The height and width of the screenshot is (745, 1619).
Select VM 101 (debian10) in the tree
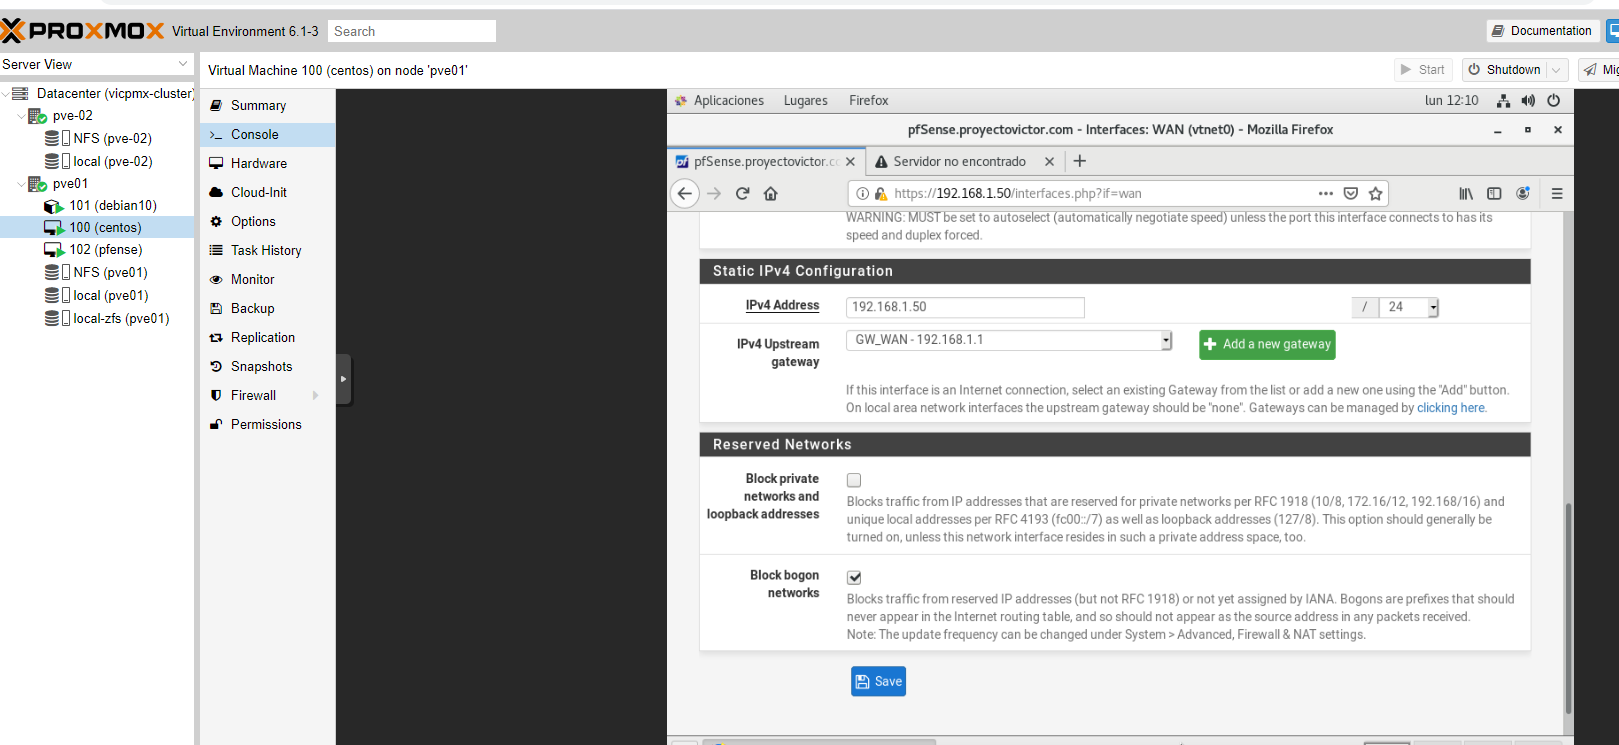click(x=113, y=206)
